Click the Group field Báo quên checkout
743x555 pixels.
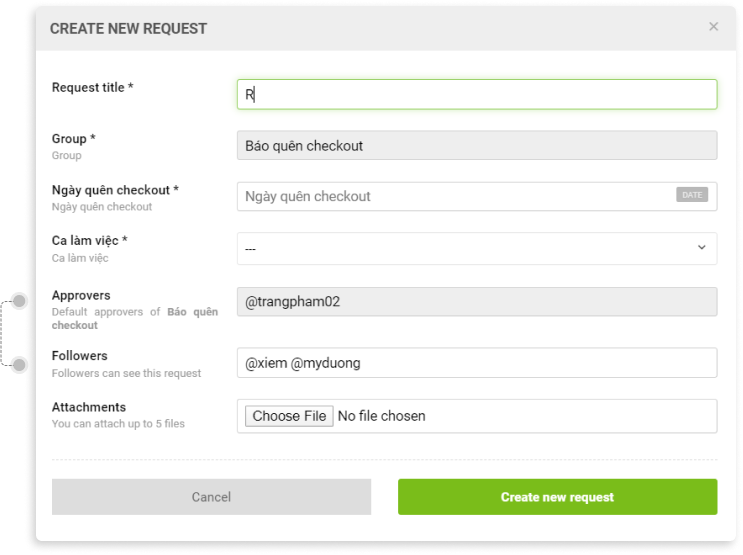coord(477,146)
